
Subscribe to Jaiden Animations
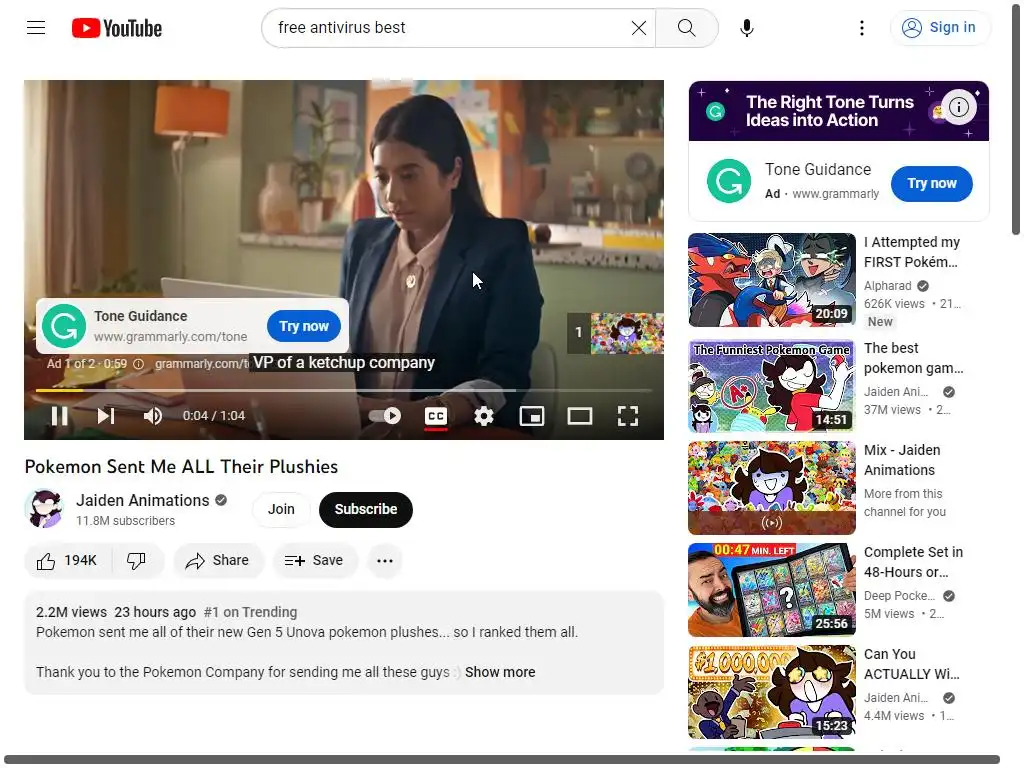pyautogui.click(x=366, y=509)
